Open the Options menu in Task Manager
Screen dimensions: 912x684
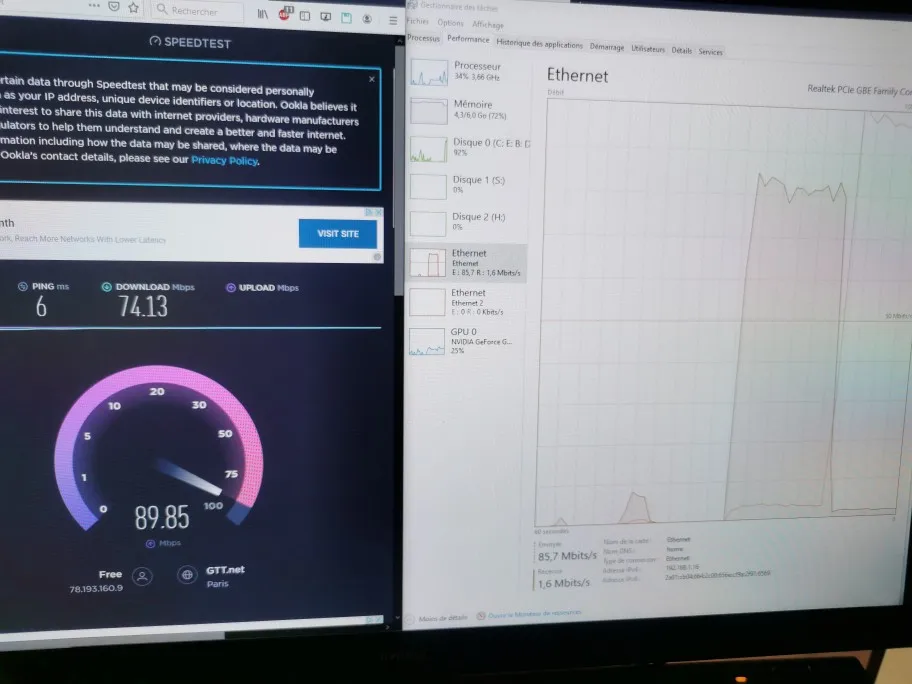[x=450, y=23]
